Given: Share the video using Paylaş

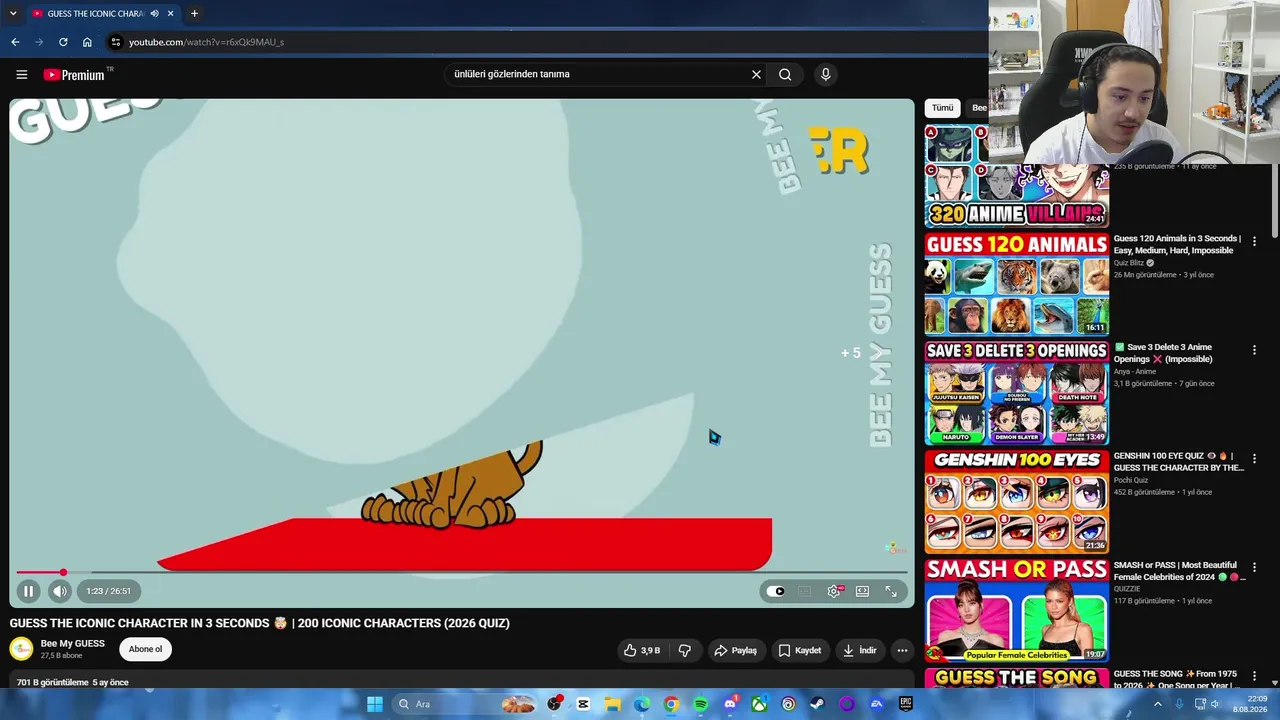Looking at the screenshot, I should pyautogui.click(x=735, y=650).
